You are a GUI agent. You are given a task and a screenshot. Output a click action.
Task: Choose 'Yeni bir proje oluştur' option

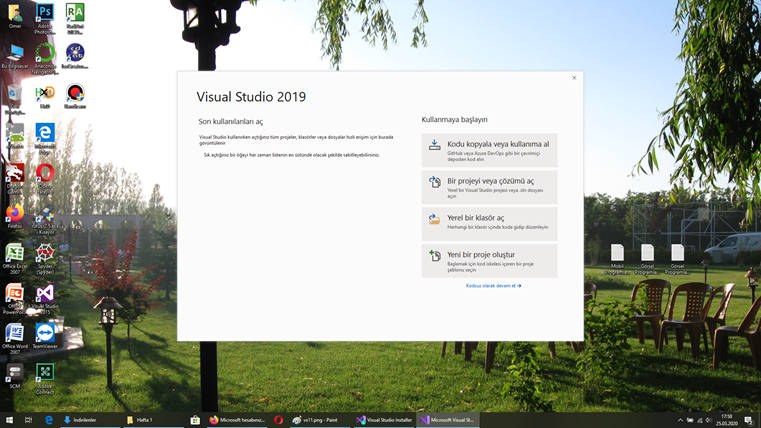point(489,260)
